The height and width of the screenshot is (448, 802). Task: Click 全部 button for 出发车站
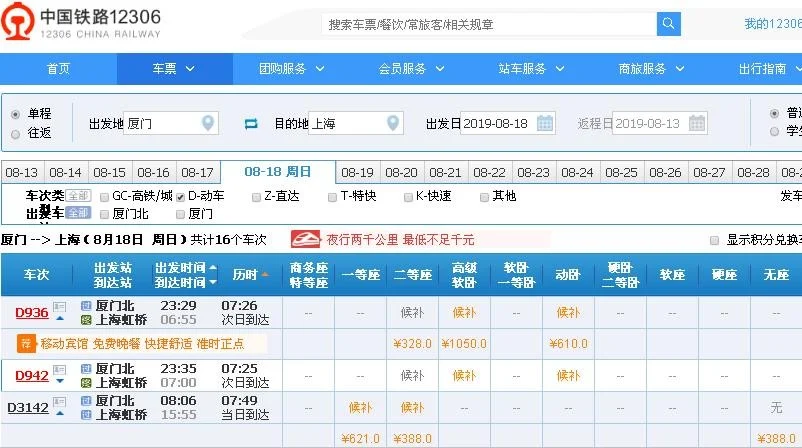pyautogui.click(x=79, y=213)
